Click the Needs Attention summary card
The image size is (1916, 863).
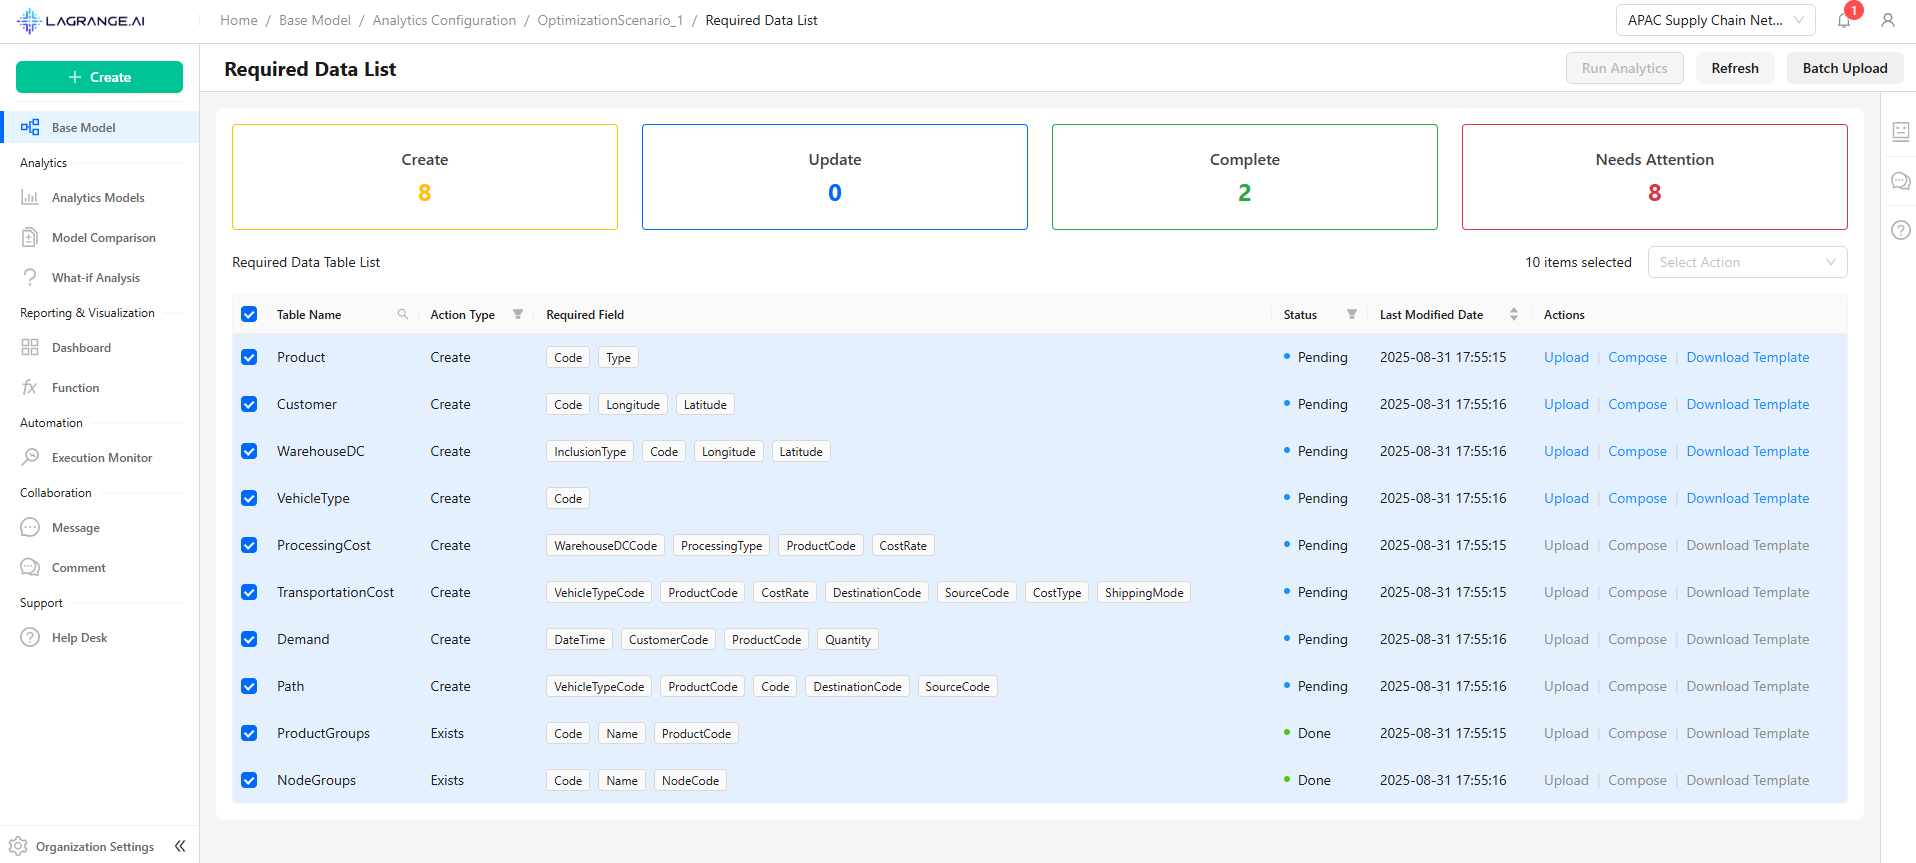tap(1654, 177)
